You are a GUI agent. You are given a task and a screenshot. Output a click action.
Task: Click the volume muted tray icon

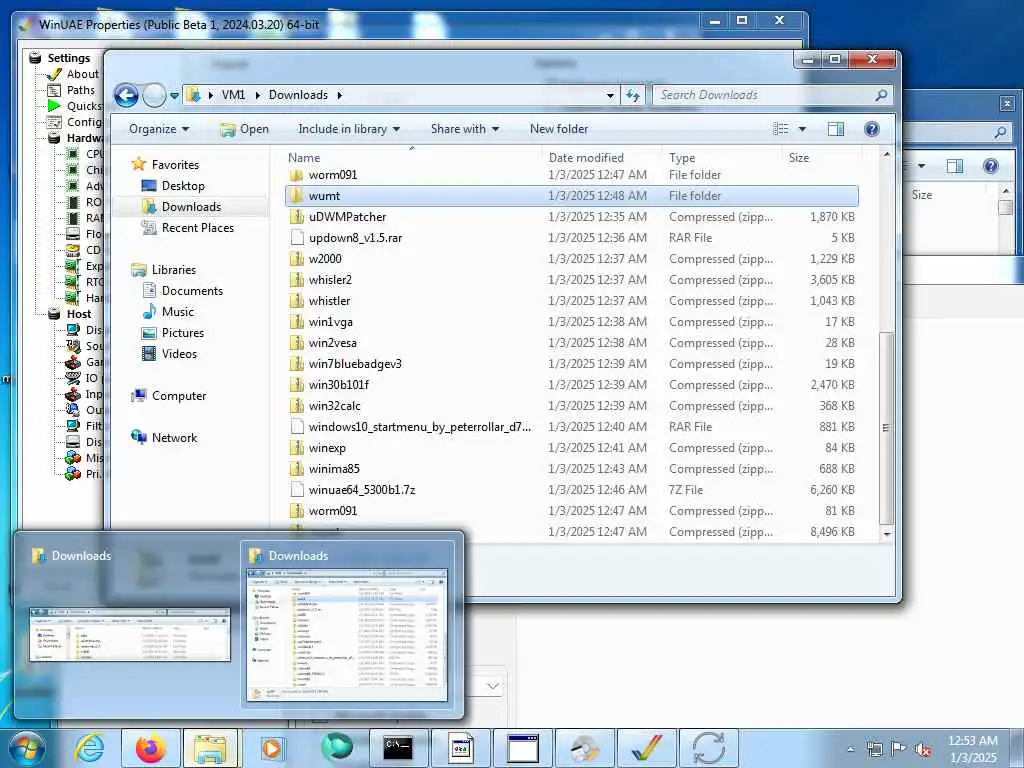pos(923,750)
